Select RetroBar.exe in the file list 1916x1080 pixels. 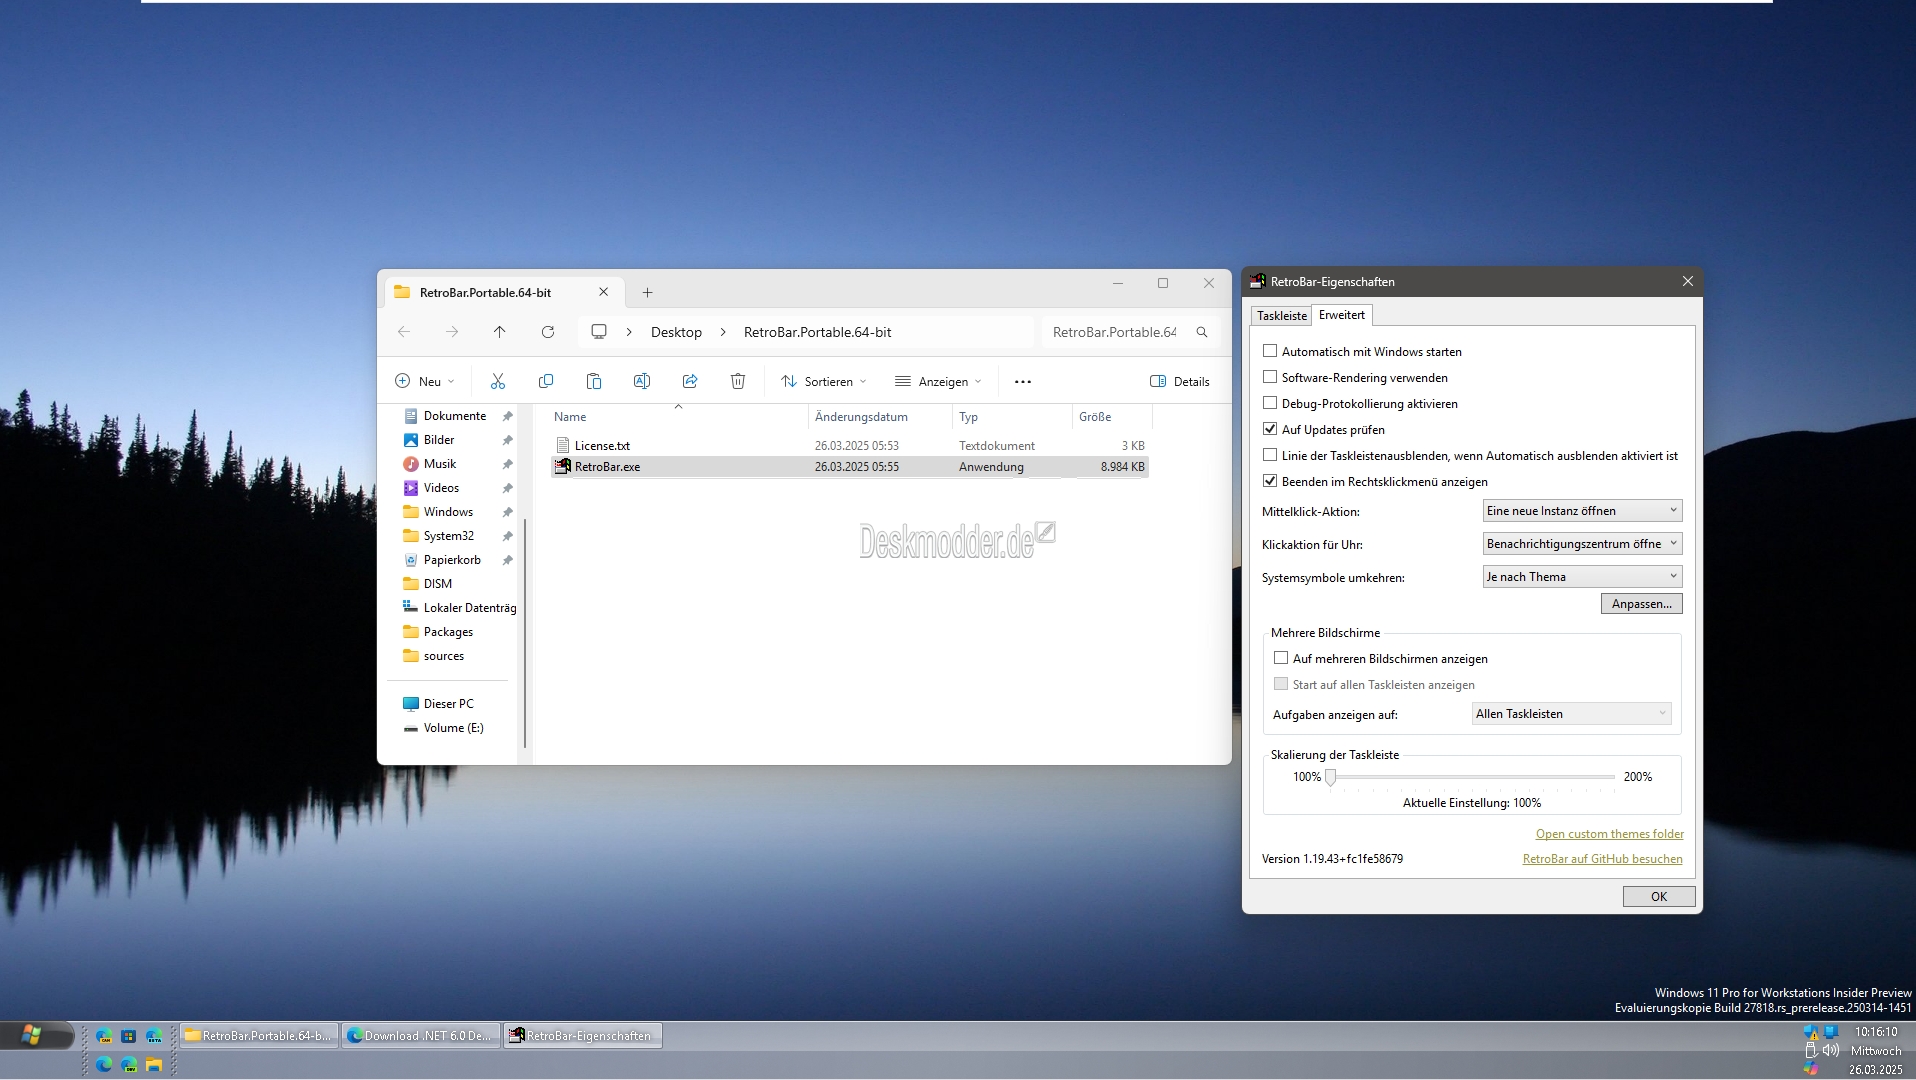[x=850, y=467]
